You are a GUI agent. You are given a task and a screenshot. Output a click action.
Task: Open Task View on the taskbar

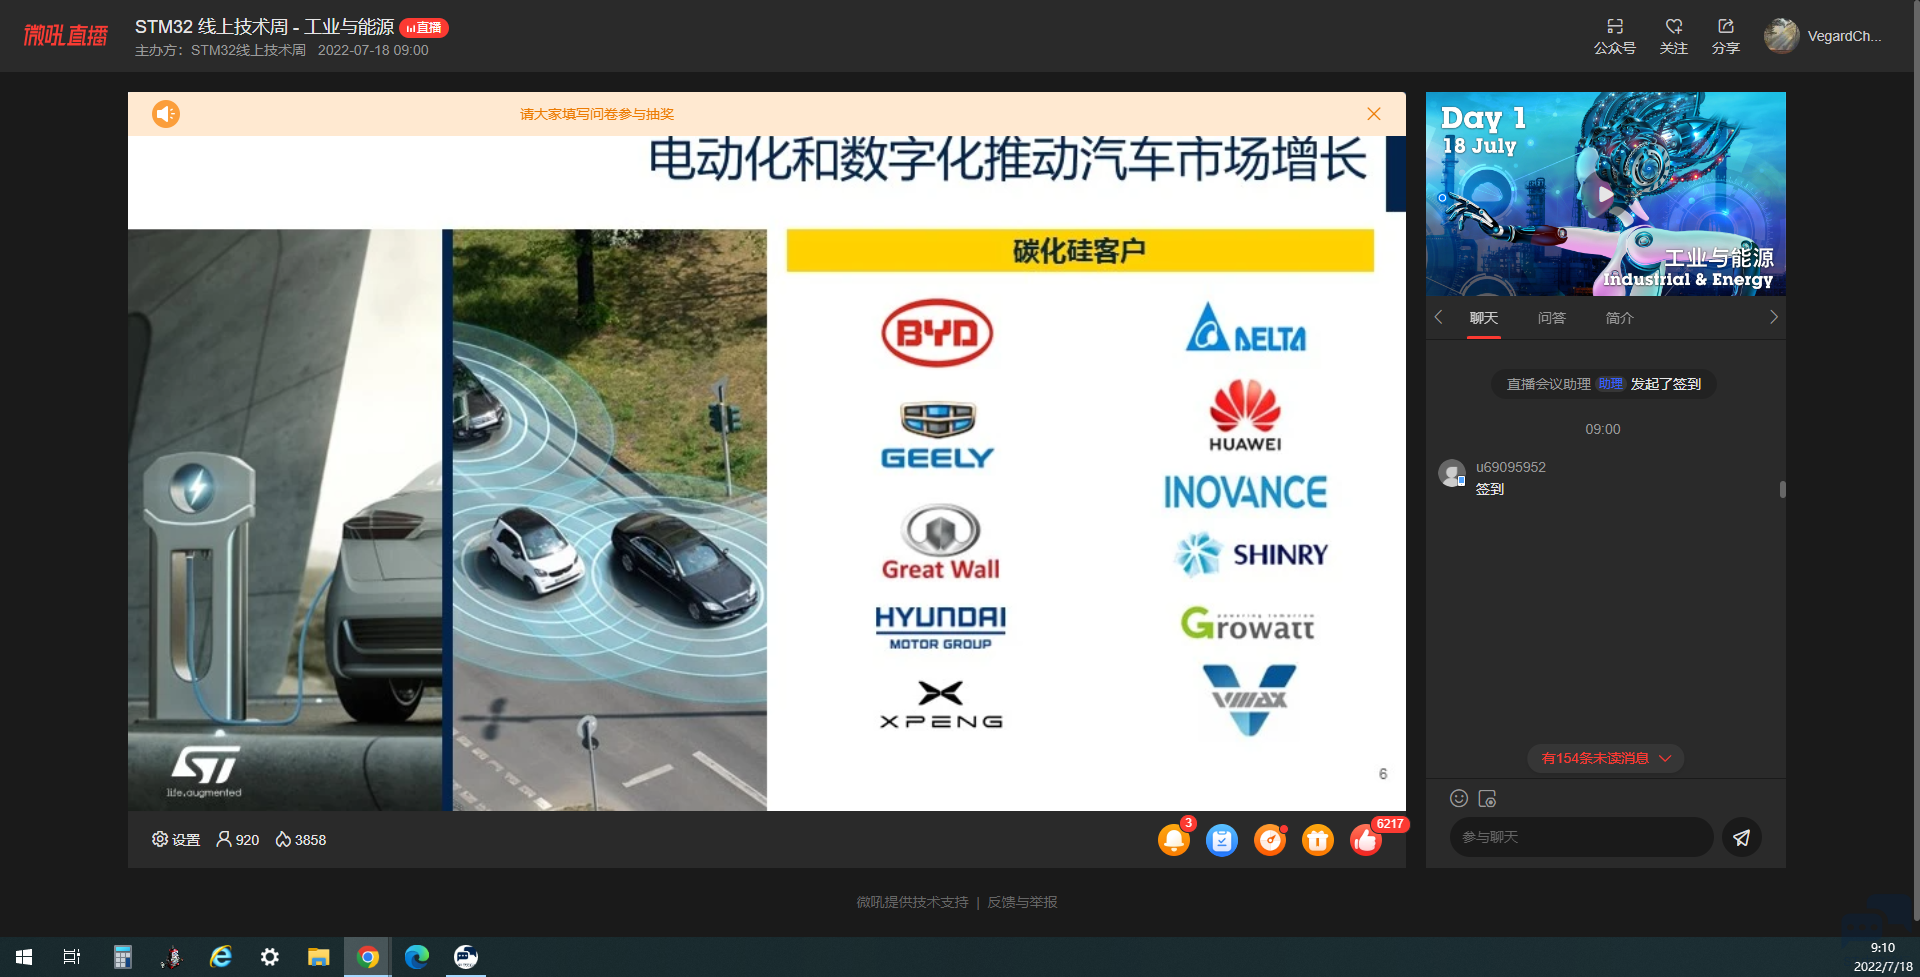72,957
